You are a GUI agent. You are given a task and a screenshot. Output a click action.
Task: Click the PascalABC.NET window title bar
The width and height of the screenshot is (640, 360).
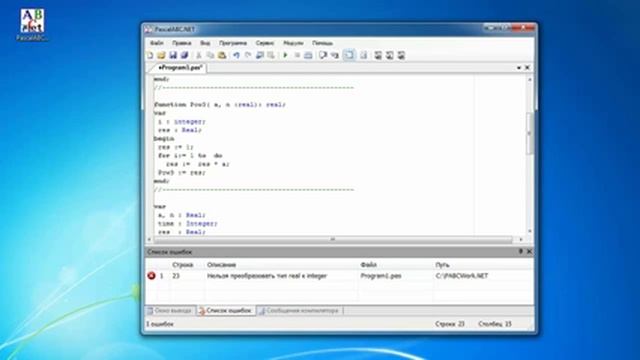(314, 29)
